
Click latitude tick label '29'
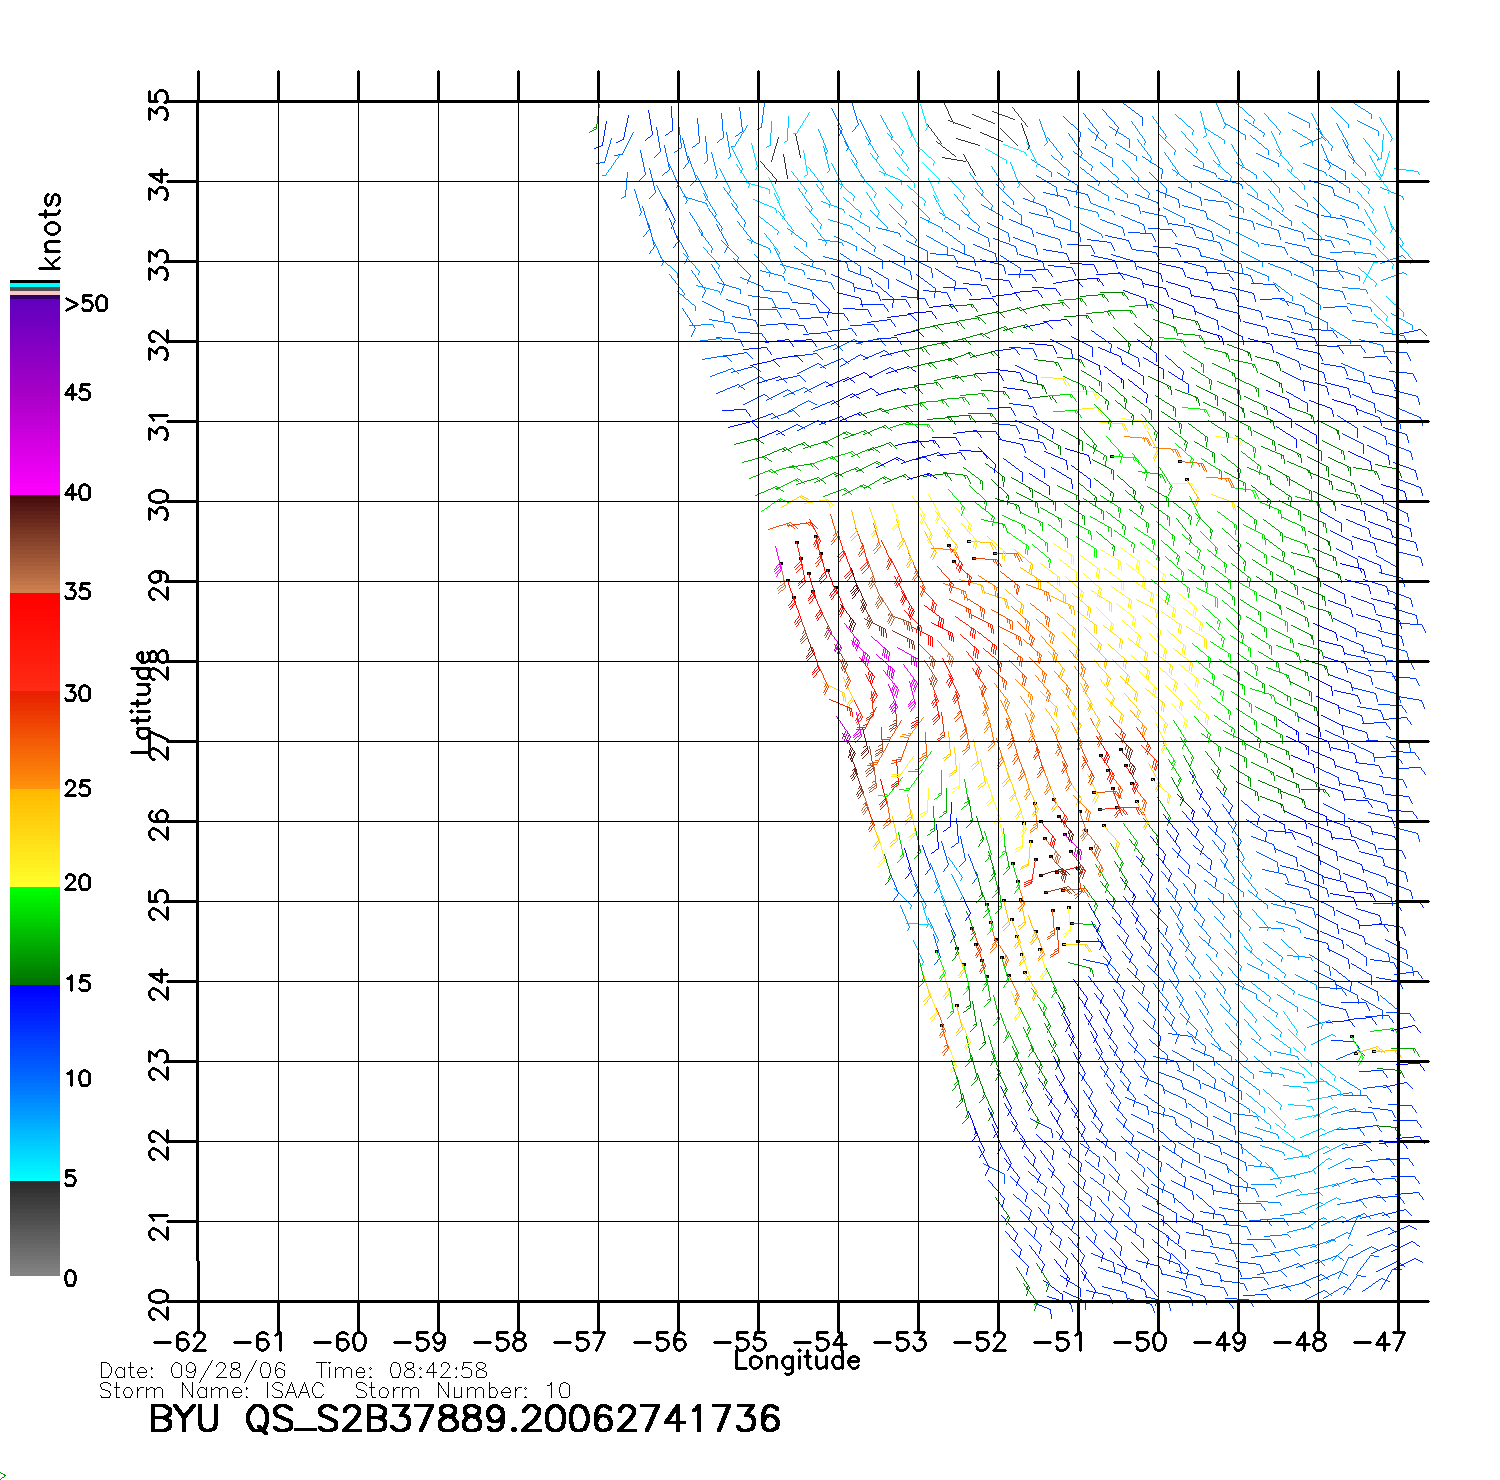[159, 585]
